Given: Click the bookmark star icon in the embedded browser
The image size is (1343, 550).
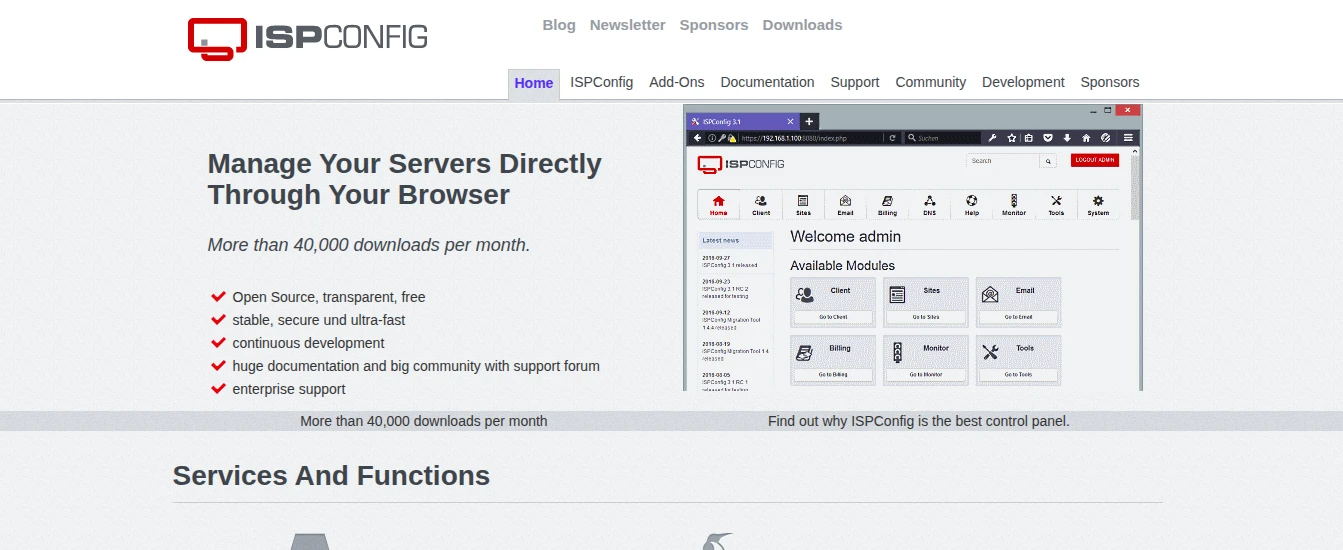Looking at the screenshot, I should click(1012, 138).
